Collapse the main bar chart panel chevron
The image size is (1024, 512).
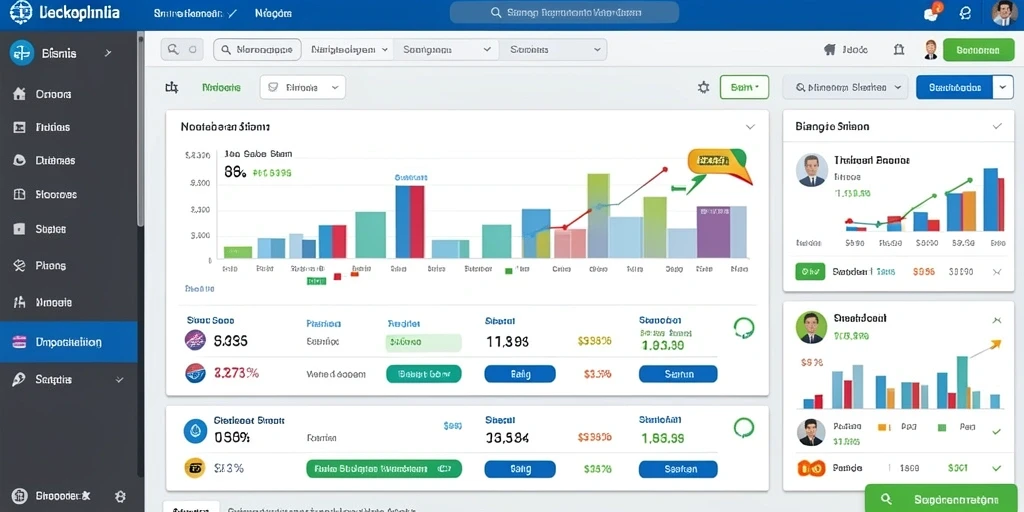[x=750, y=127]
